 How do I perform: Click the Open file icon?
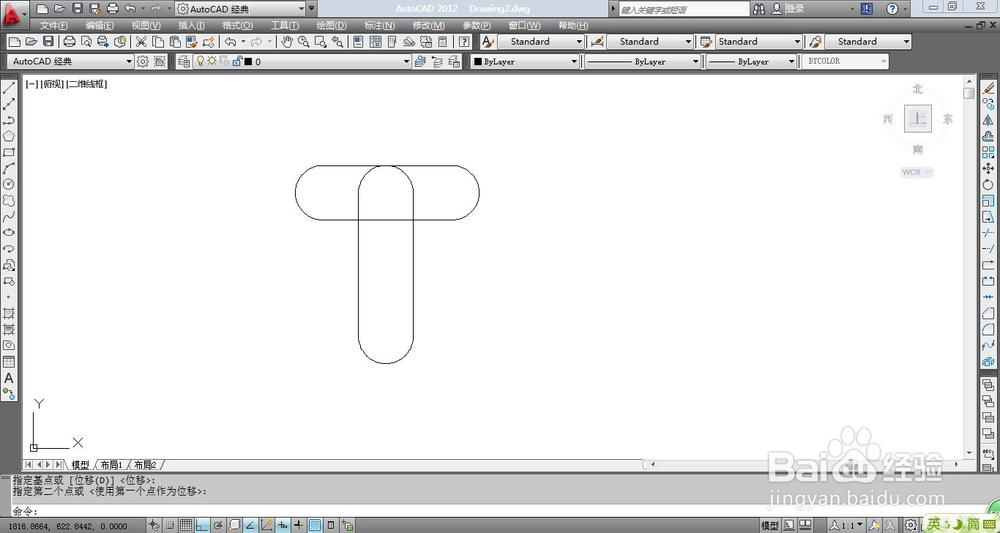click(31, 41)
